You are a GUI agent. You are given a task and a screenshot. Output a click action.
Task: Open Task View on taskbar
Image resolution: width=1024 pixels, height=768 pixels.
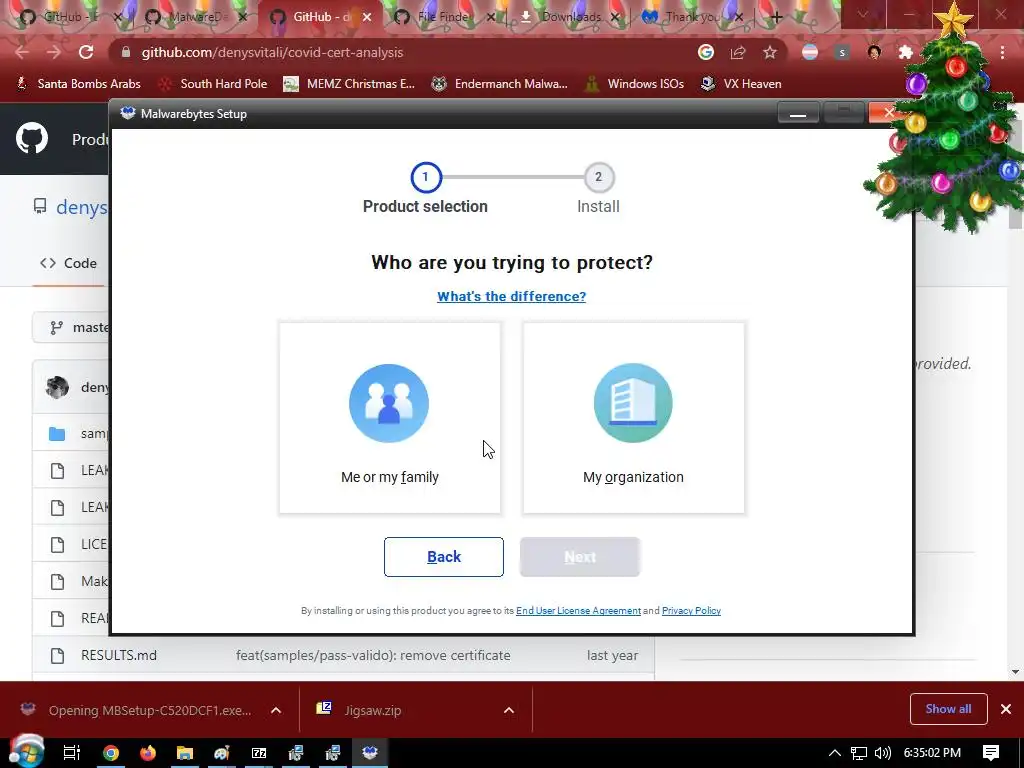[72, 753]
